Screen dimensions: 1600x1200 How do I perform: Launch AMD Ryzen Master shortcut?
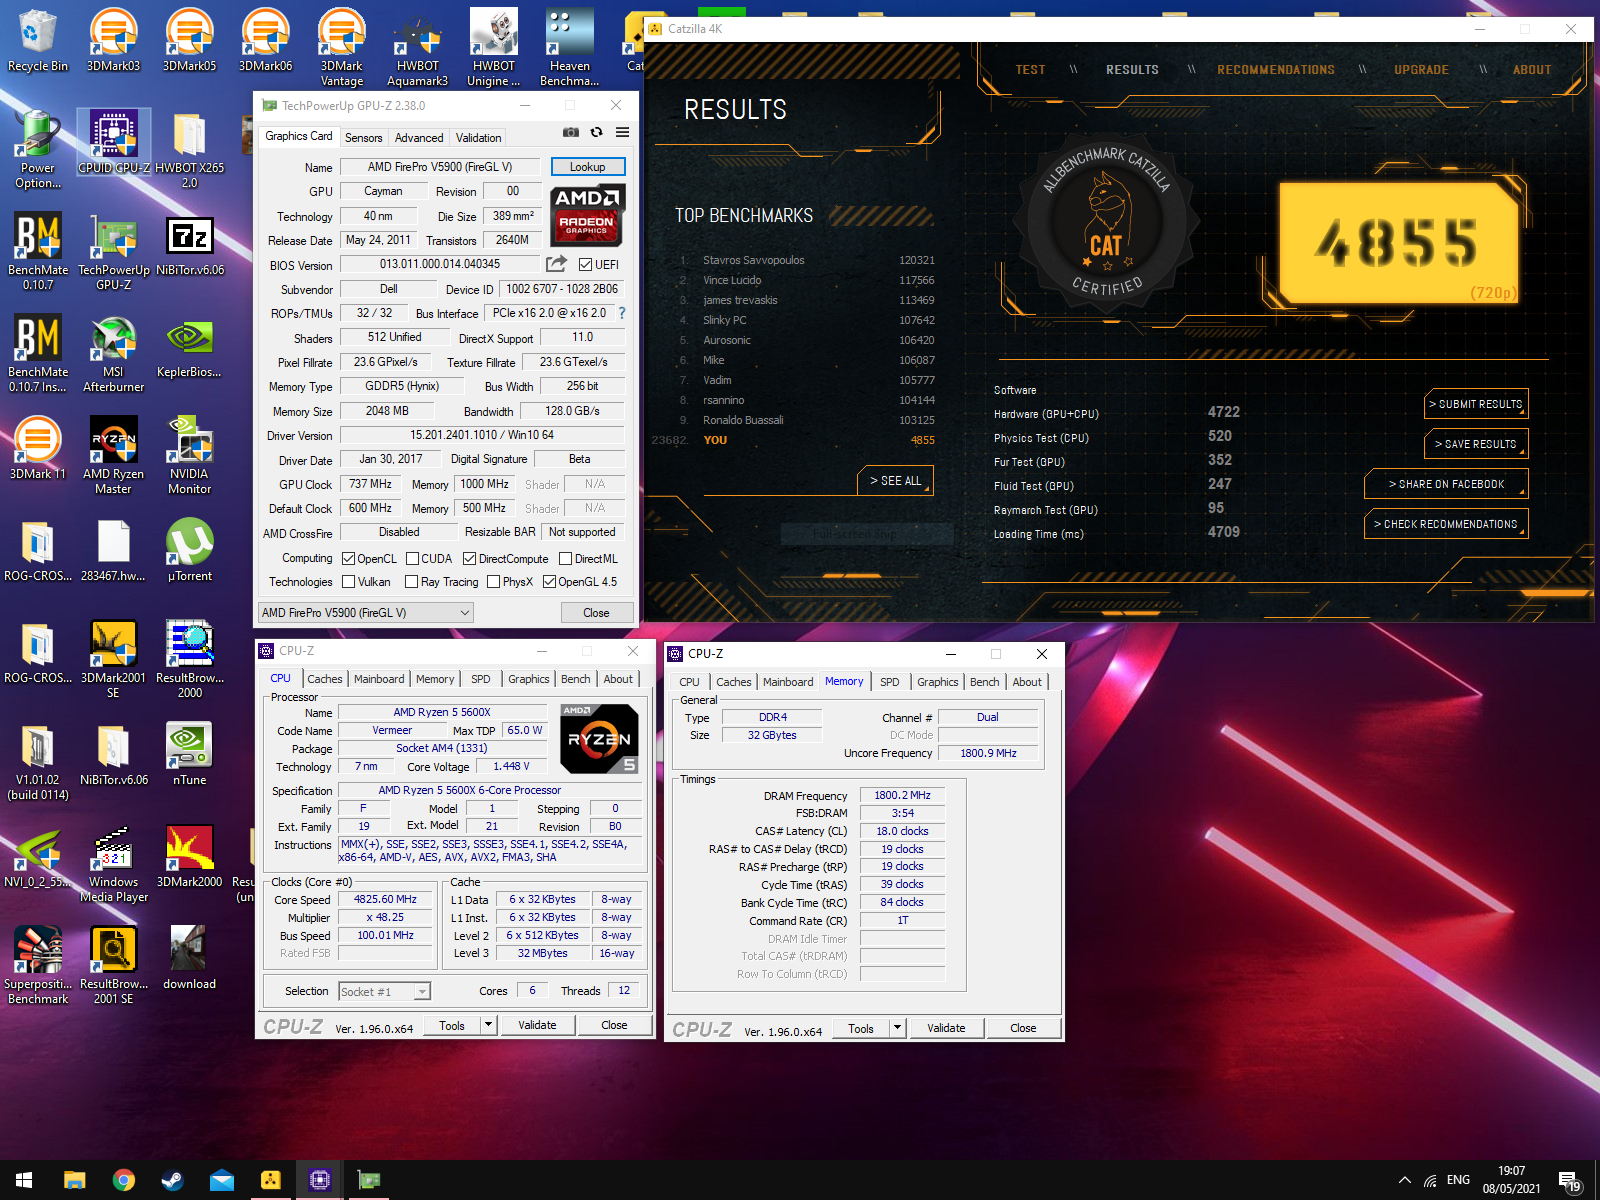(x=114, y=456)
